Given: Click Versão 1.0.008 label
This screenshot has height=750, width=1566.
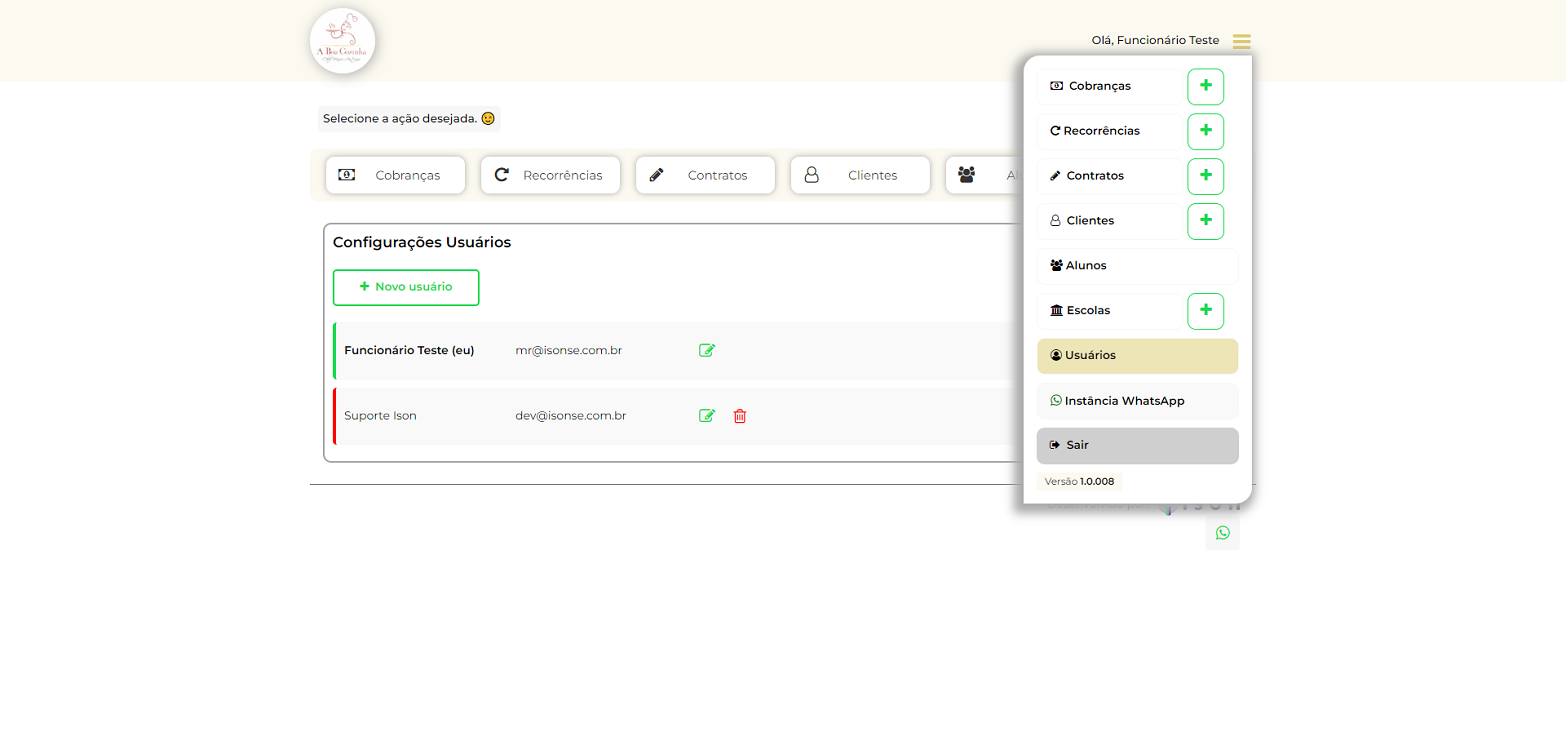Looking at the screenshot, I should 1079,481.
